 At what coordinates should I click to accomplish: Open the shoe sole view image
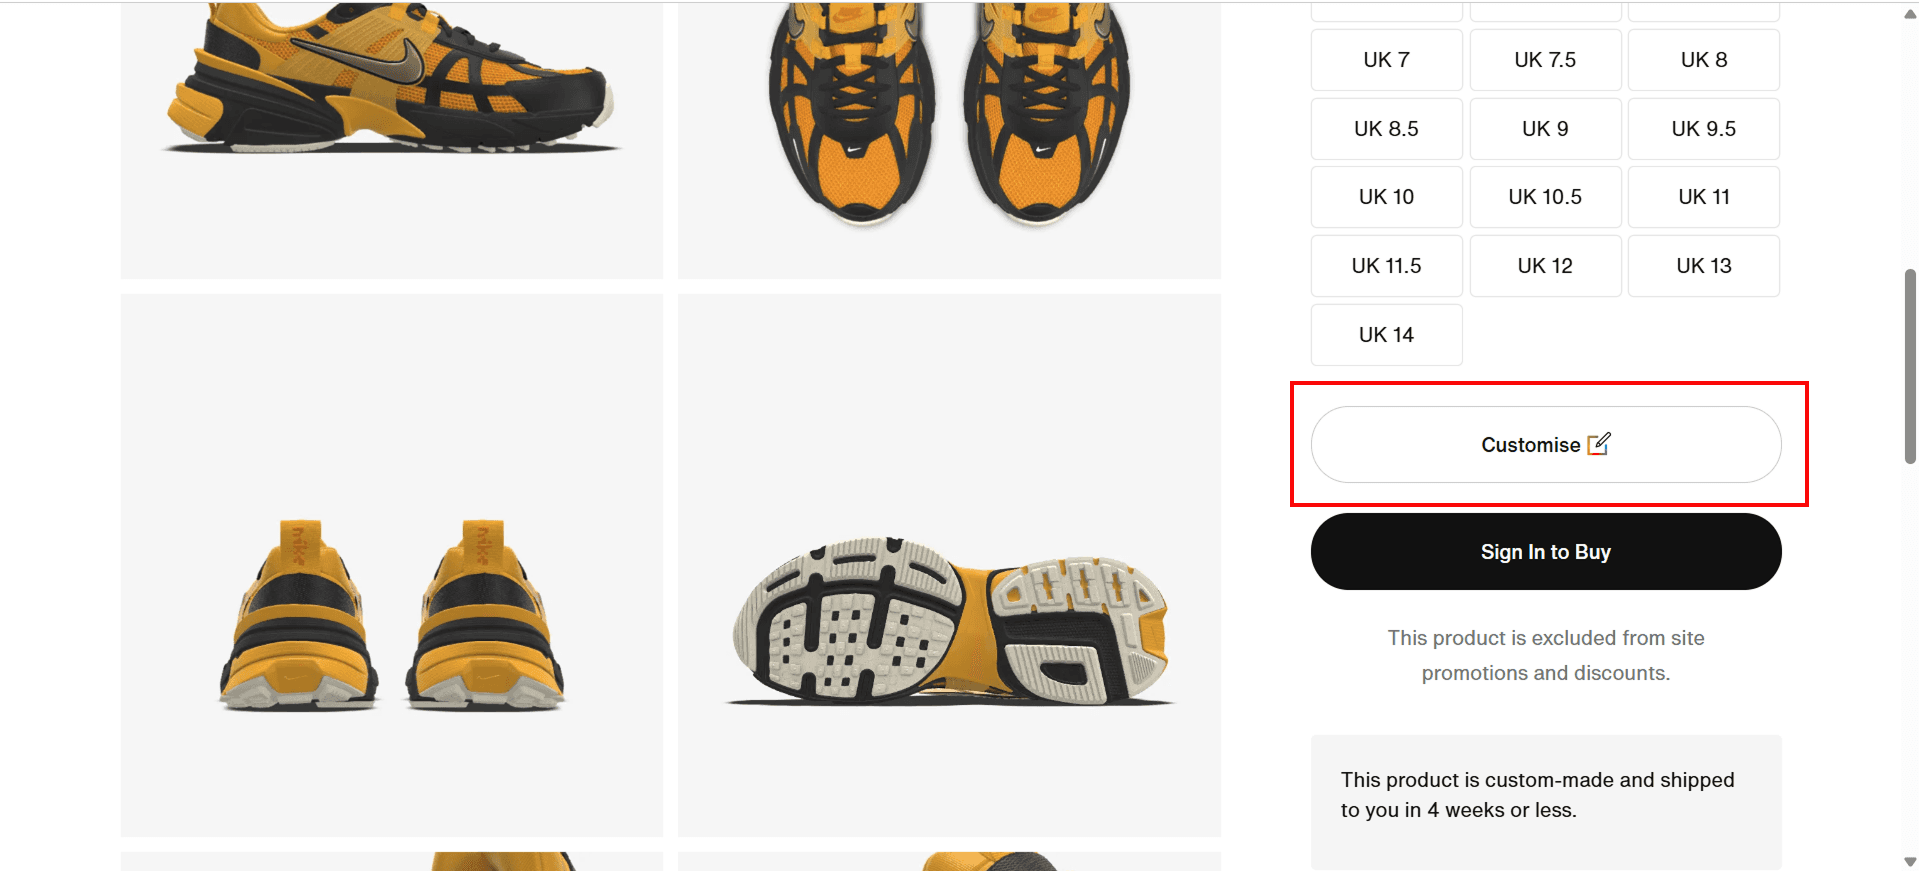pyautogui.click(x=949, y=565)
